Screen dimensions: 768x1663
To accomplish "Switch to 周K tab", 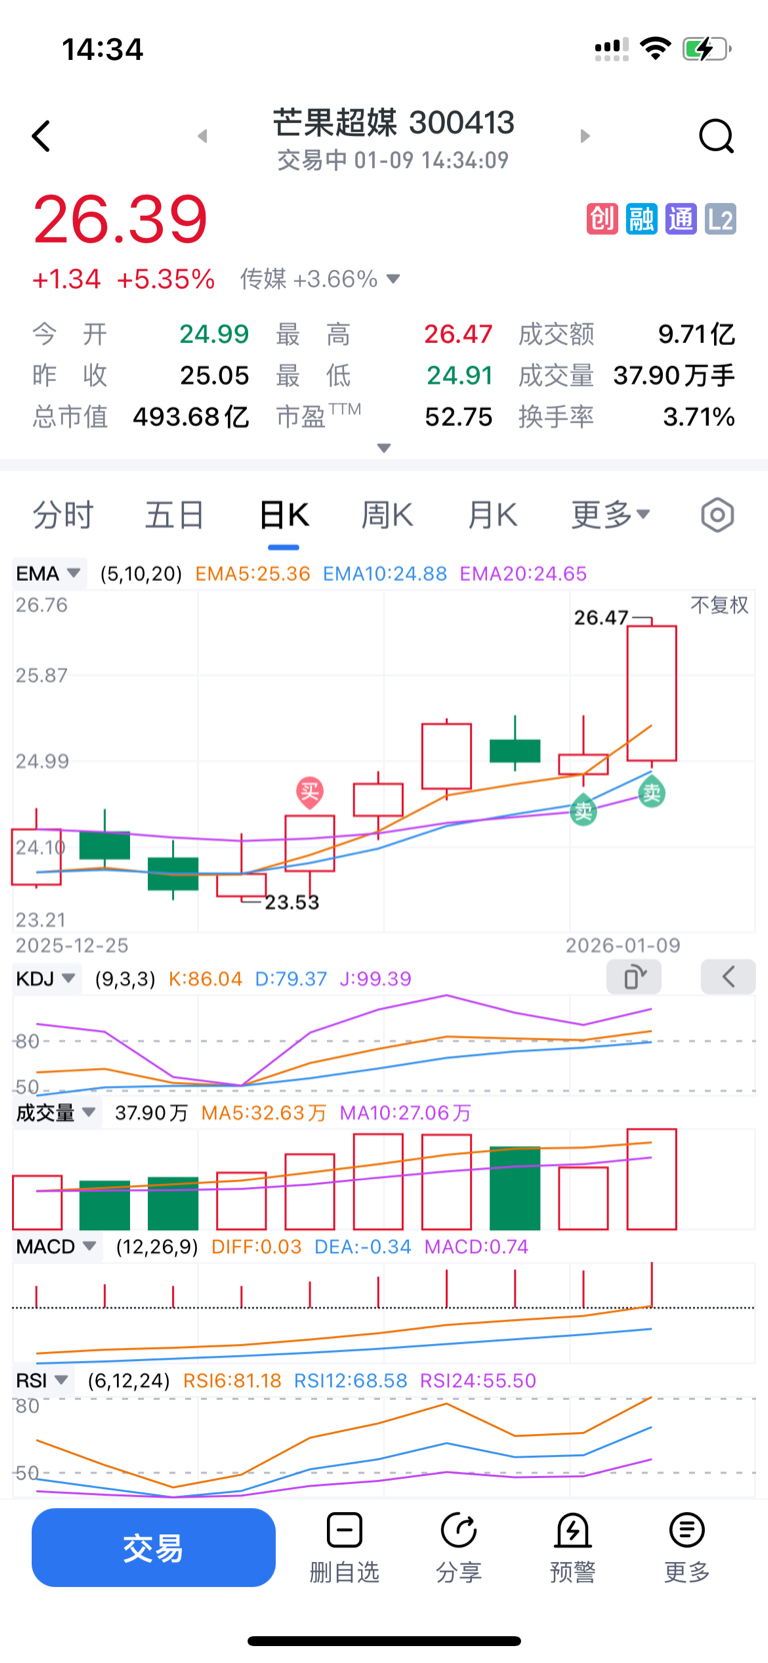I will click(387, 515).
